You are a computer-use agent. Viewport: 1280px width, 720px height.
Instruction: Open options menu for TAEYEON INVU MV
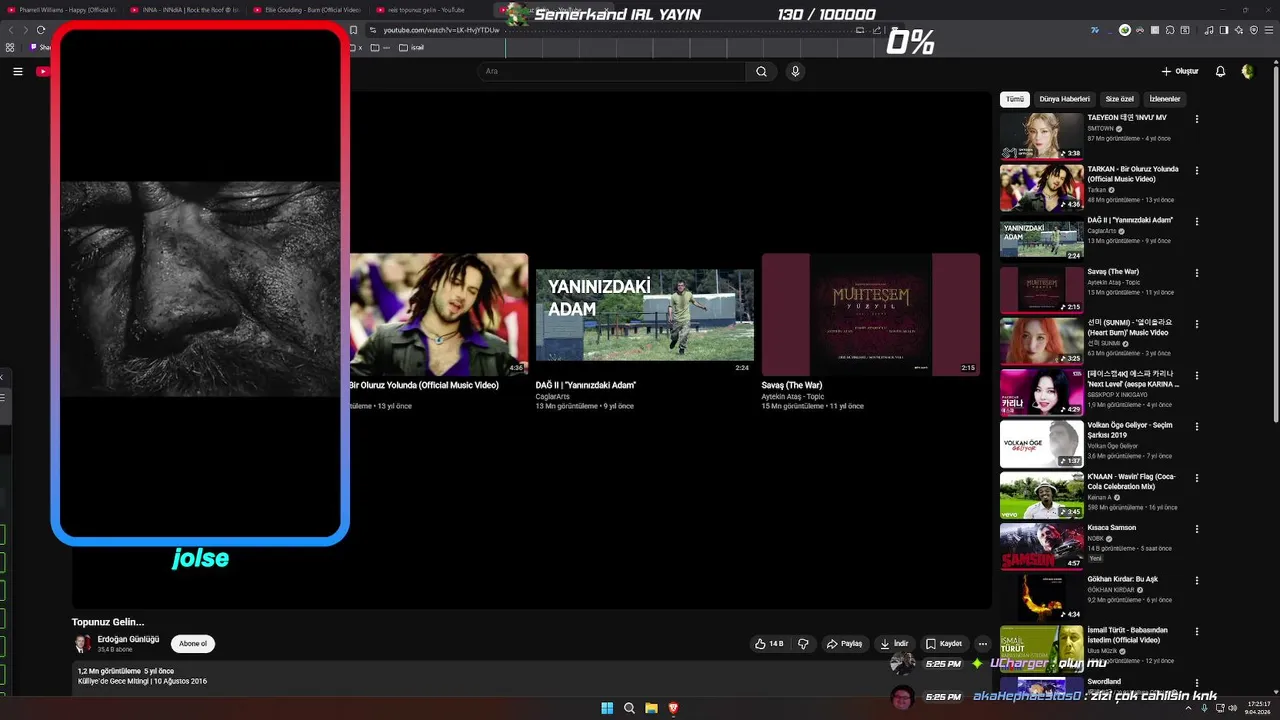(1197, 119)
